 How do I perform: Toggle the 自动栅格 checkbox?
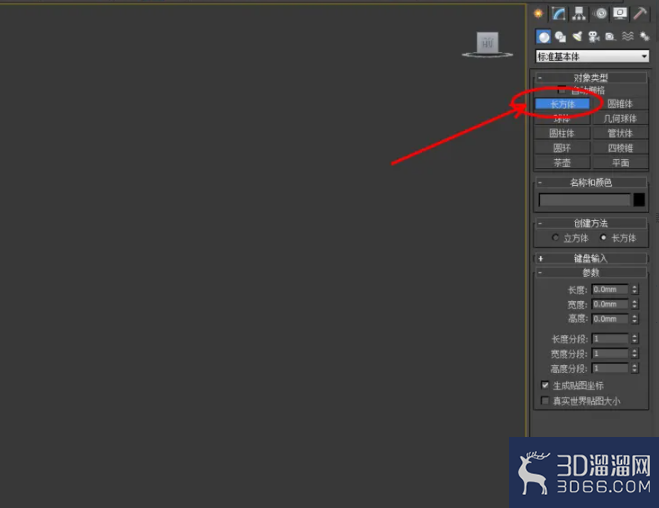(561, 89)
